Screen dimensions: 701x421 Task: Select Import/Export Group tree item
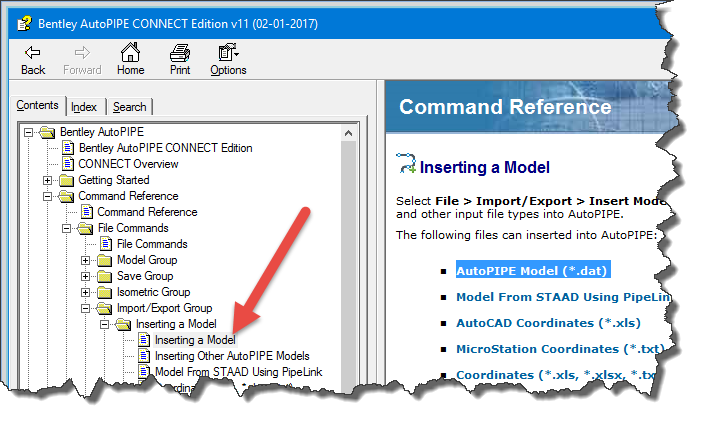(165, 308)
